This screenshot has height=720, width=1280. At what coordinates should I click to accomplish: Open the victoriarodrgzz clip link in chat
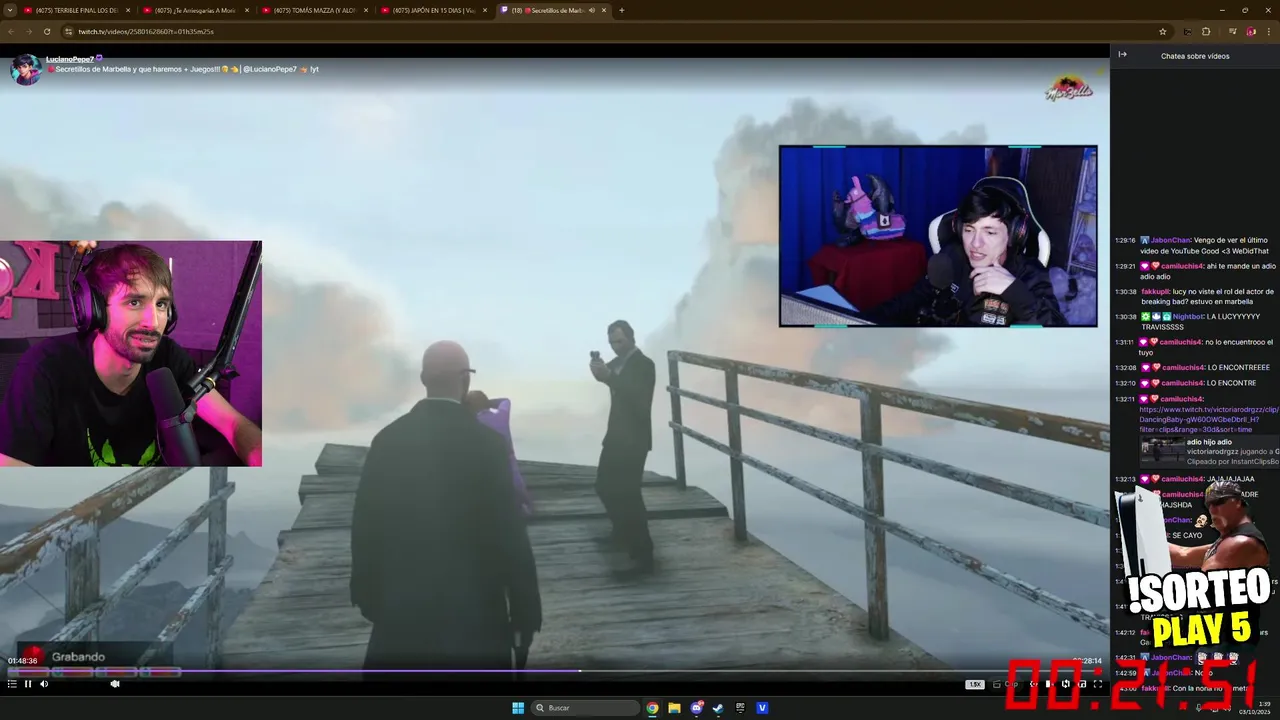click(1208, 419)
